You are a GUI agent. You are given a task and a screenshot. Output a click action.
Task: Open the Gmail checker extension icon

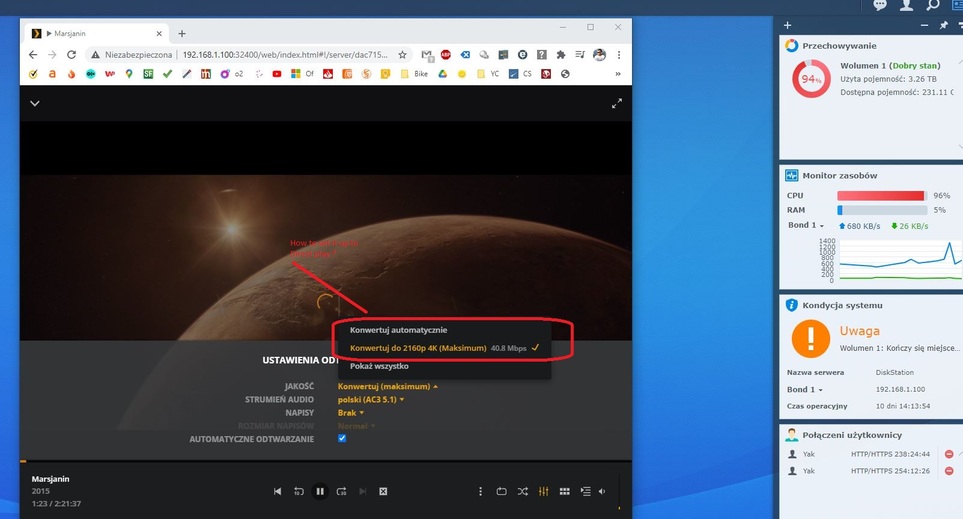click(x=427, y=55)
